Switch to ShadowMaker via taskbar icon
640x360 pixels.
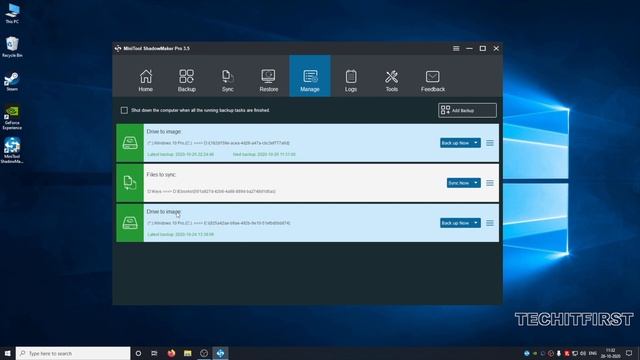tap(220, 353)
